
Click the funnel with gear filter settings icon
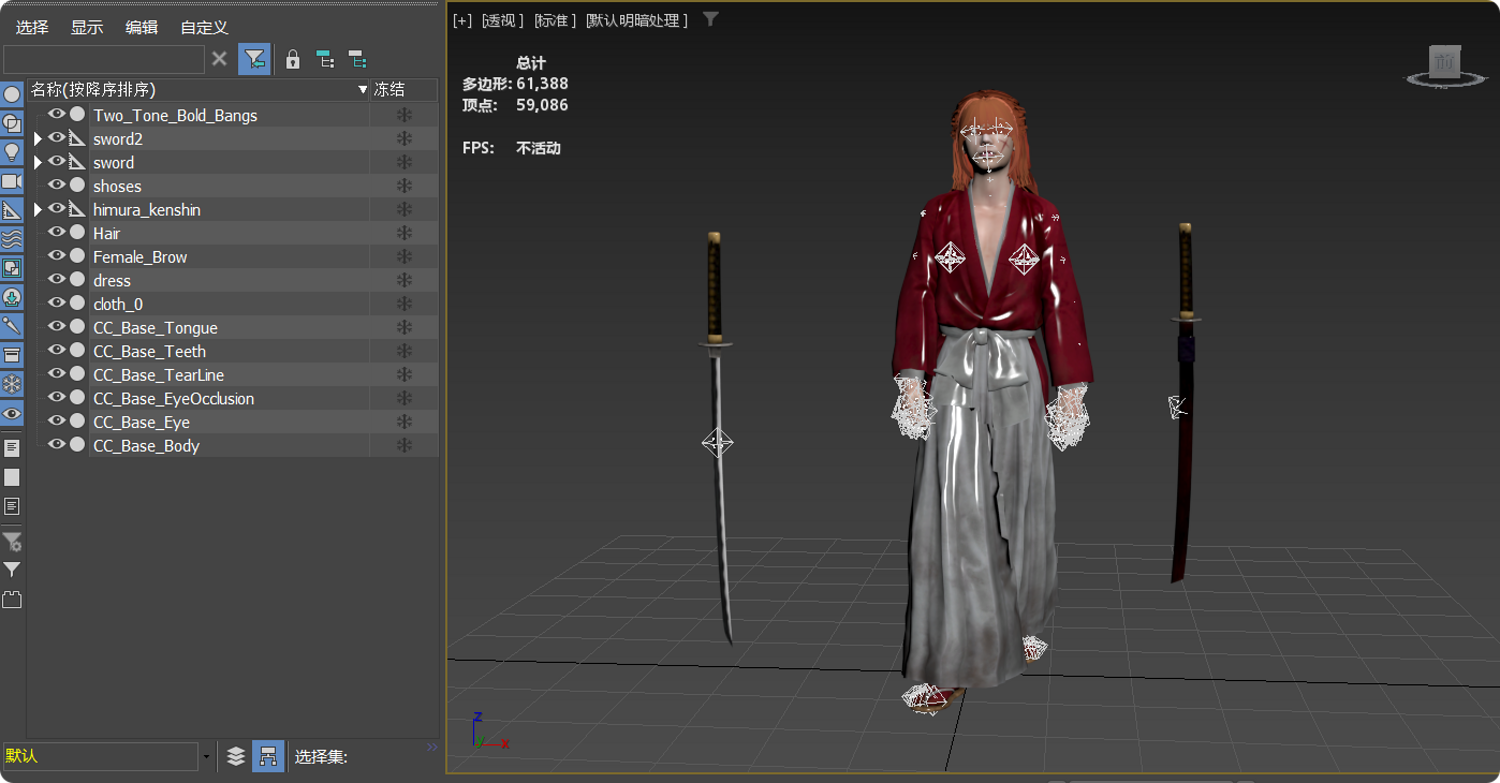[x=12, y=542]
